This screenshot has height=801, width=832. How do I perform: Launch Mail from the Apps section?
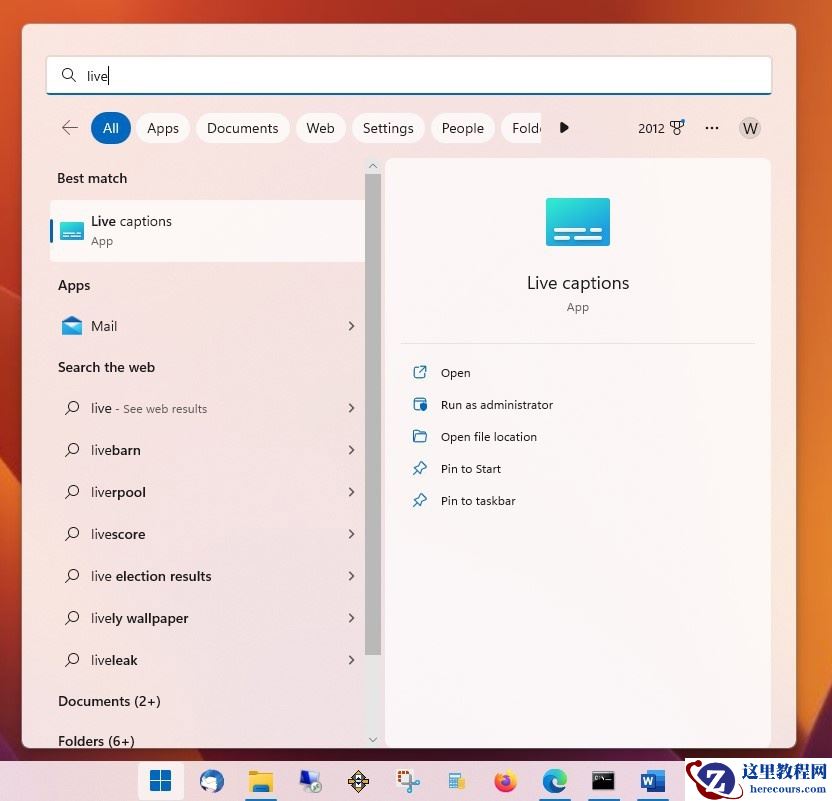(x=103, y=326)
